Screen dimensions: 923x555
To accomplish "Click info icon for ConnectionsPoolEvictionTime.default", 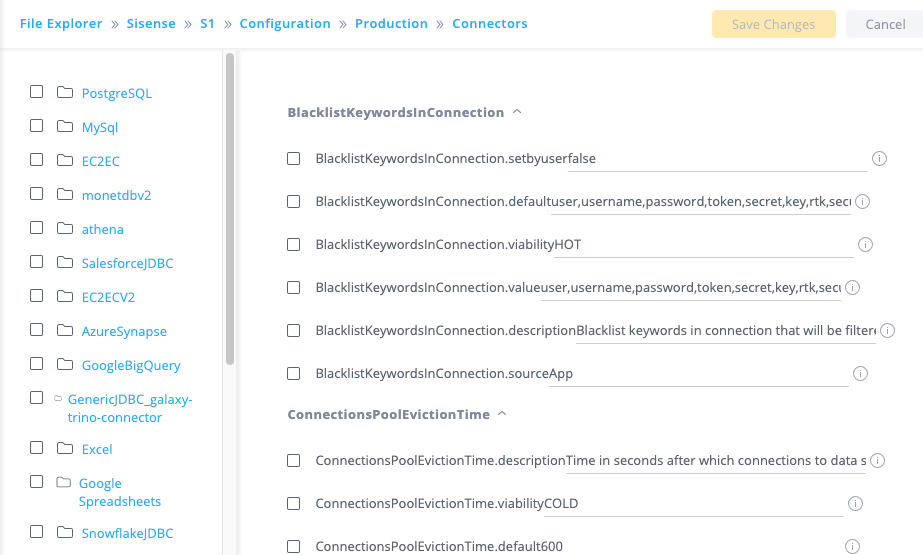I will (852, 546).
